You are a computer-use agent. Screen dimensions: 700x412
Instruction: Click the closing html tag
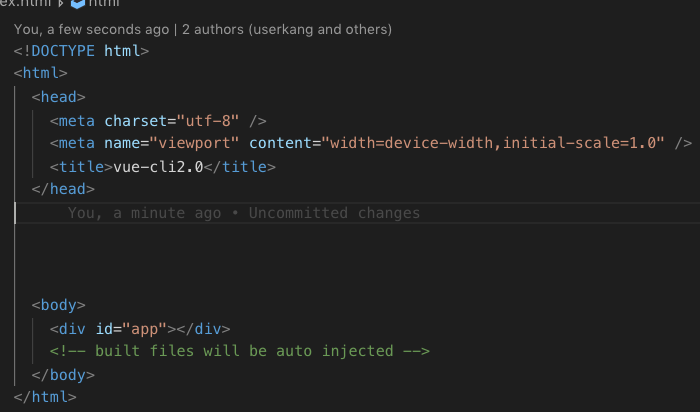tap(45, 397)
